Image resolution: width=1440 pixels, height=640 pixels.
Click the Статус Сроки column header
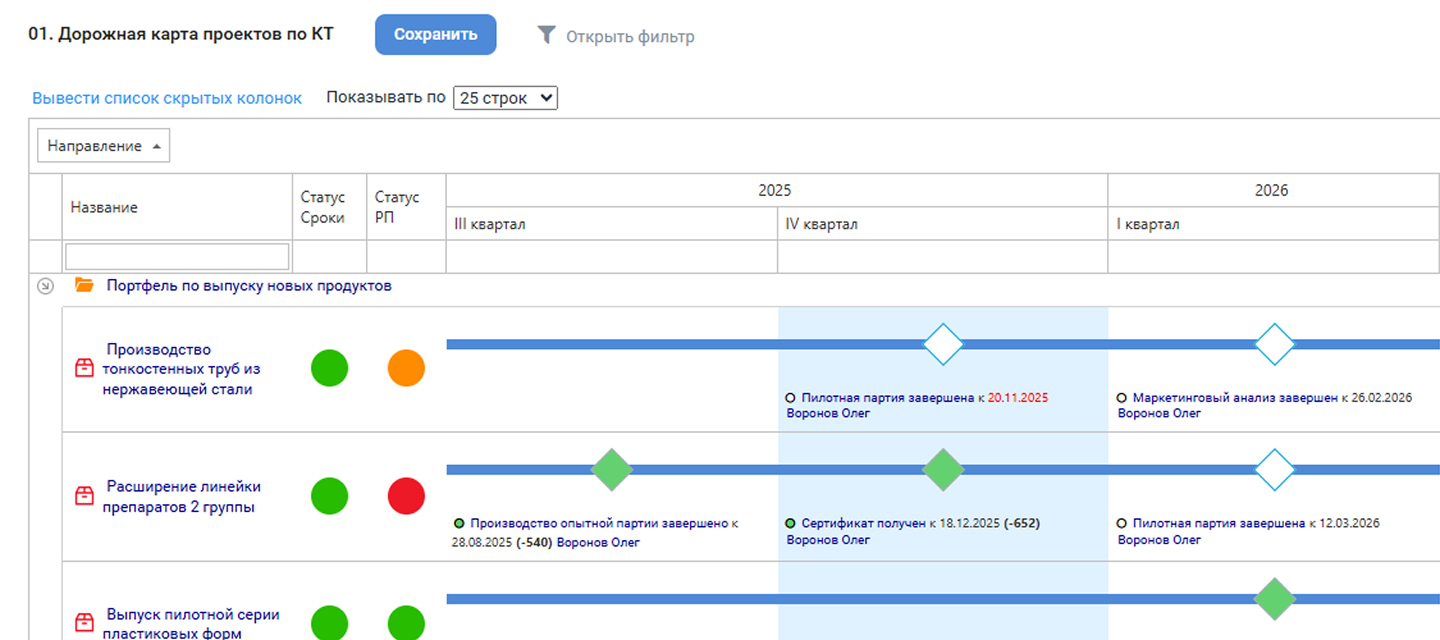point(322,207)
